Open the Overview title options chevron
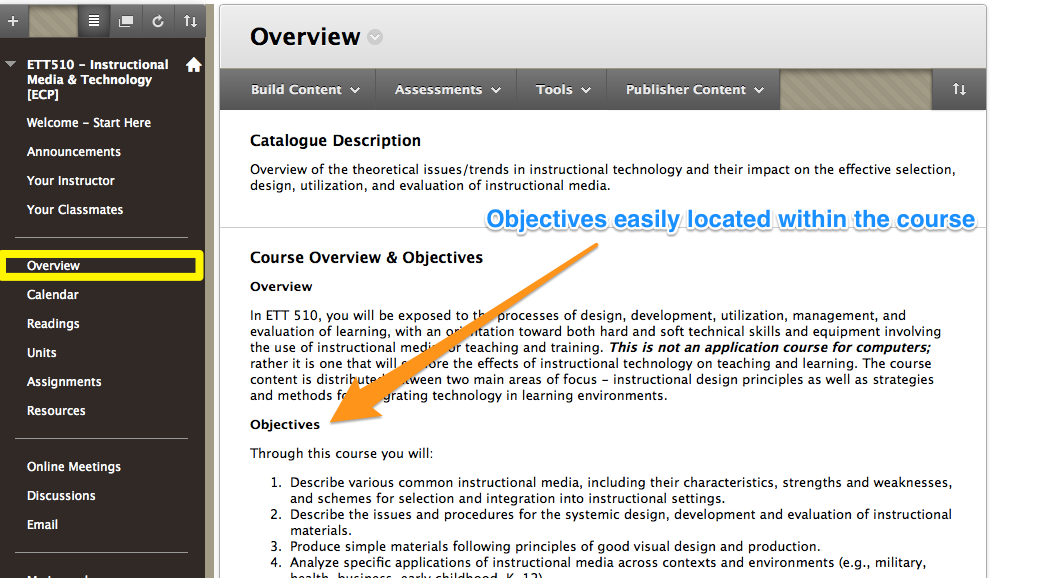The image size is (1043, 578). (375, 37)
